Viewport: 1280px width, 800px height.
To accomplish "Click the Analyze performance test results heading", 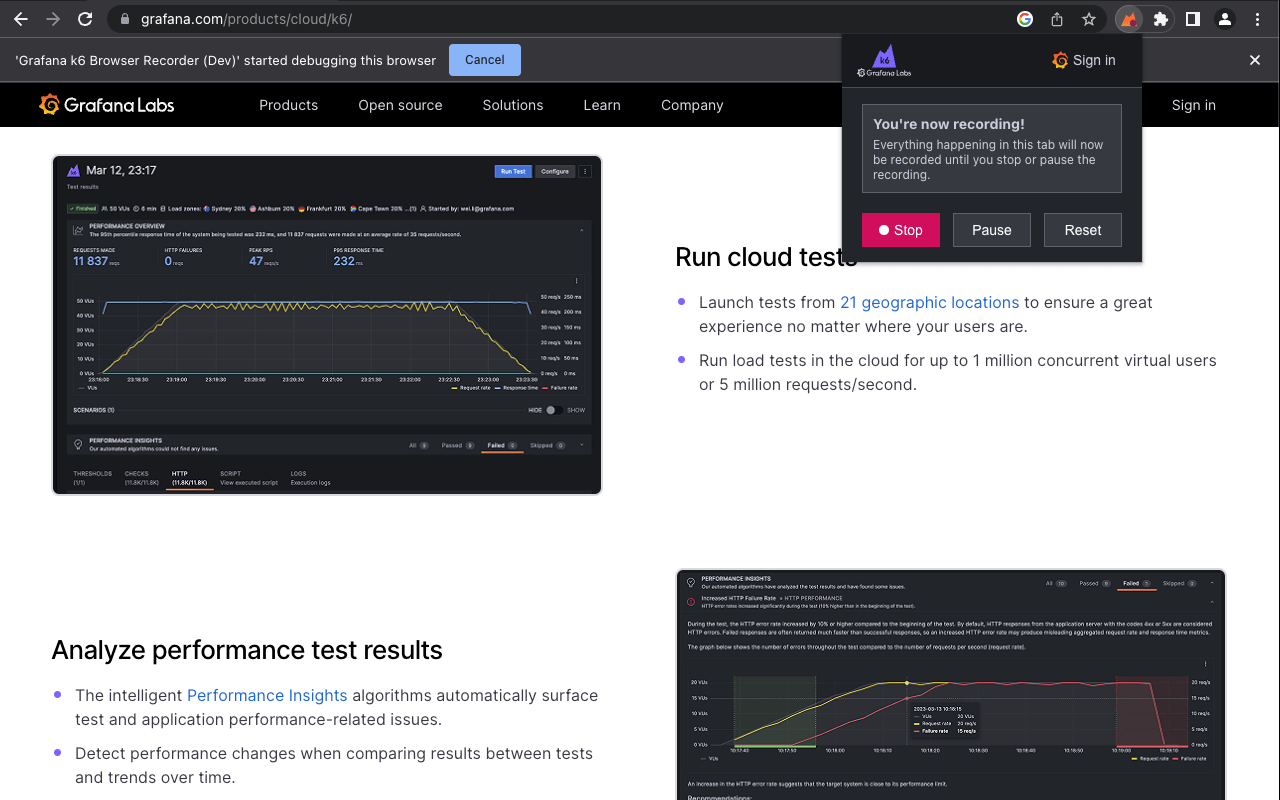I will 247,650.
